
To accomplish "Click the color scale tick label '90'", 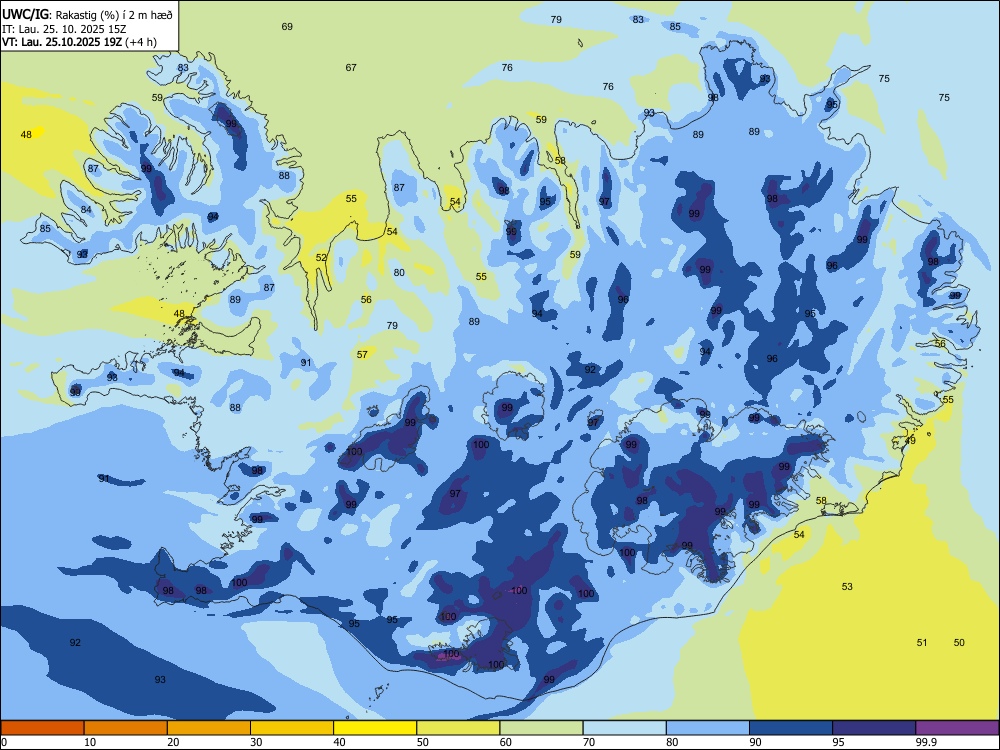I will [755, 742].
